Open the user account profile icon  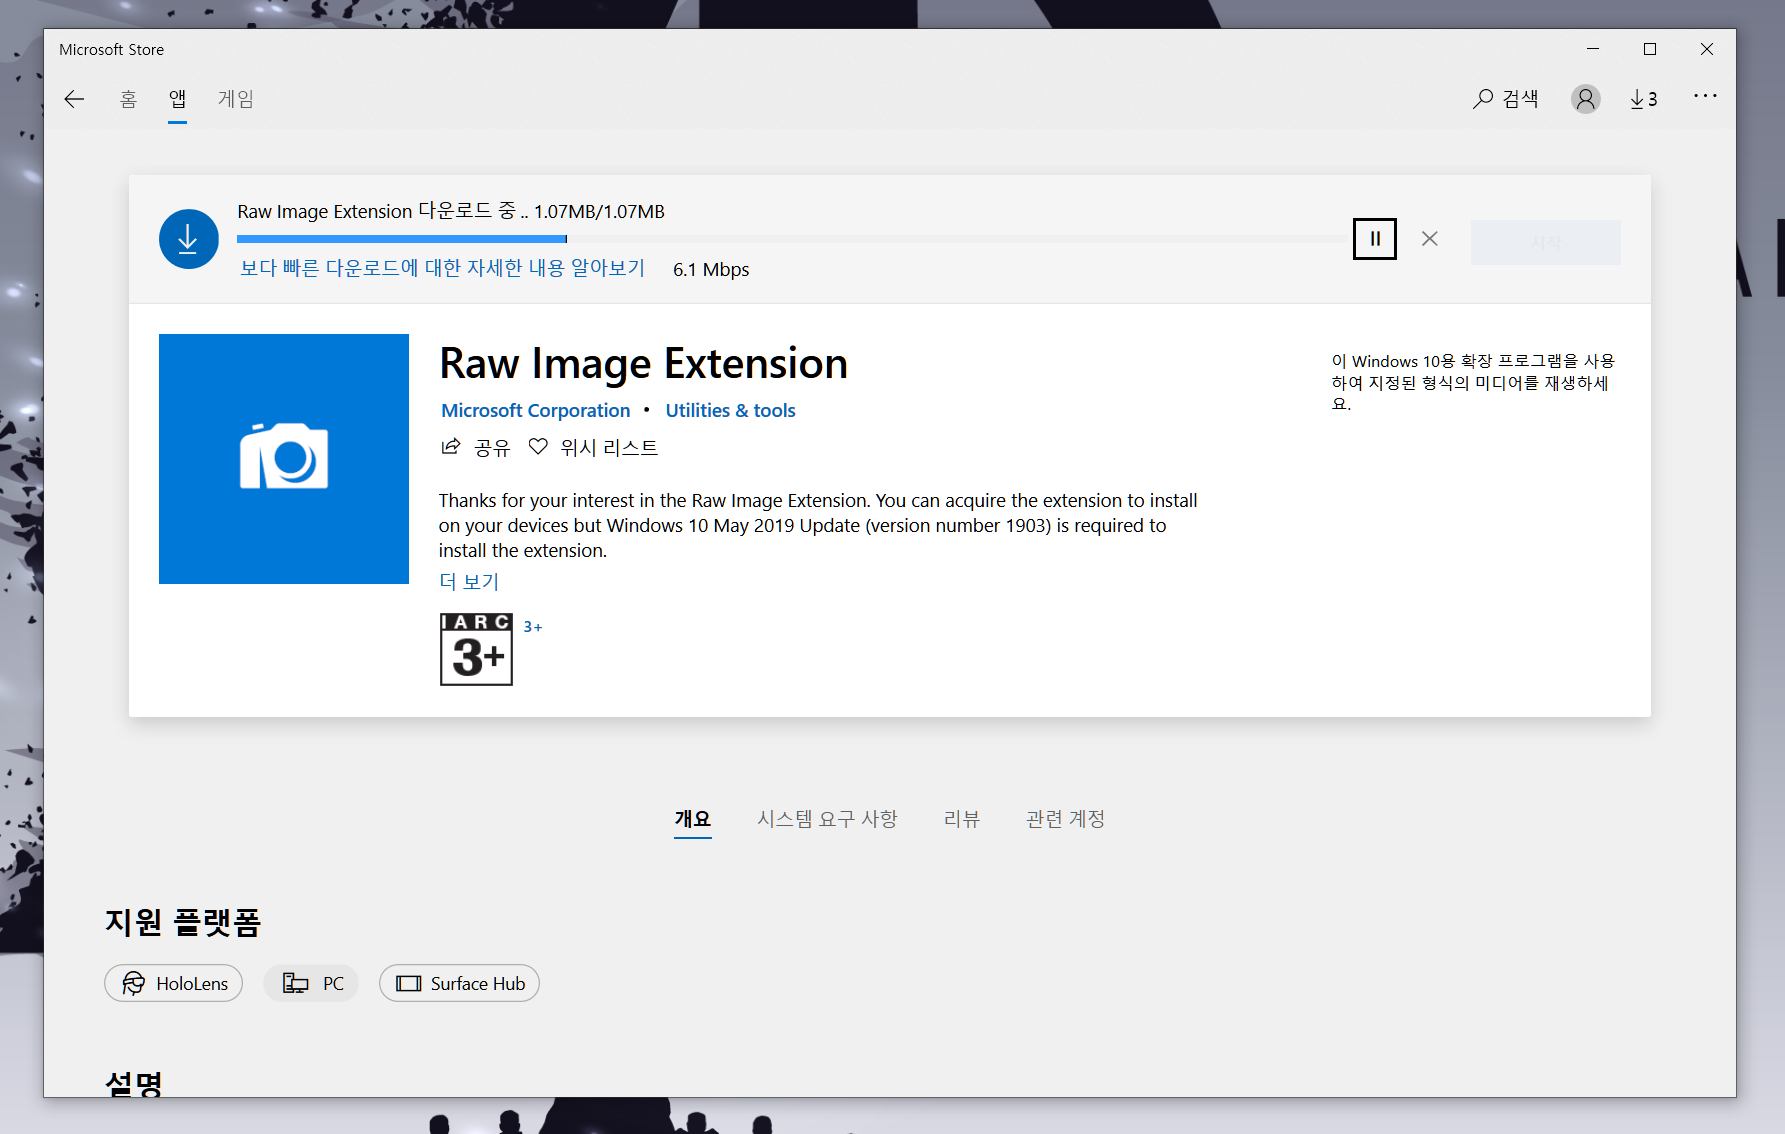1585,99
